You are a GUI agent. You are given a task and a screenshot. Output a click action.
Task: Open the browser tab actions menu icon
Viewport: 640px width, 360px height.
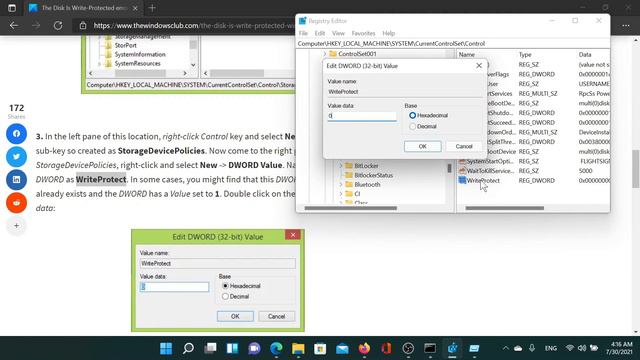click(x=12, y=8)
